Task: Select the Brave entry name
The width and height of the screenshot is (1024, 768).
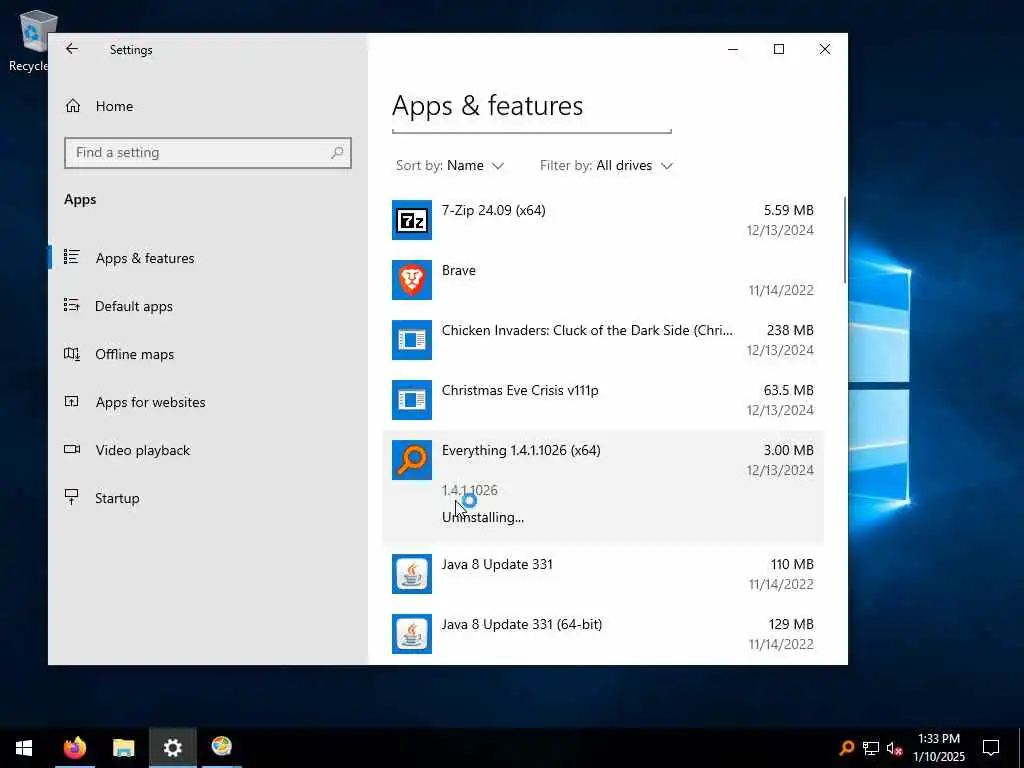Action: tap(458, 270)
